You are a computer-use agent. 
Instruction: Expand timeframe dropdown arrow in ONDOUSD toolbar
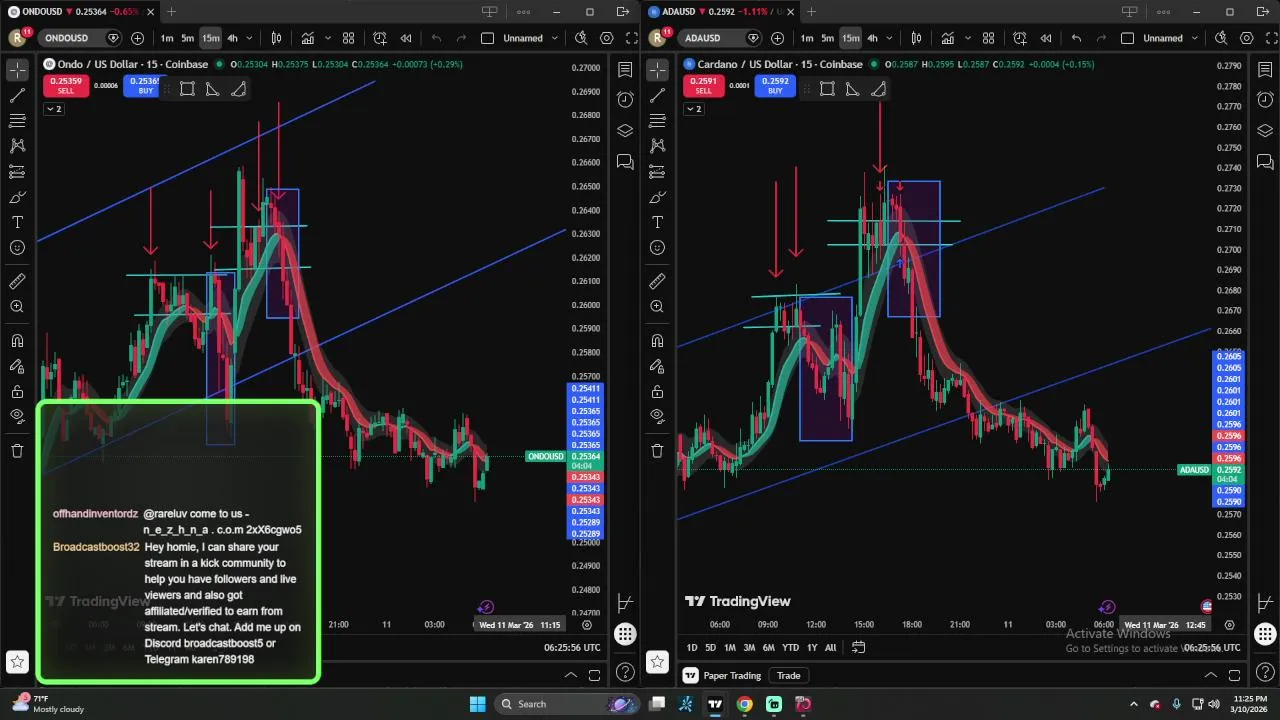tap(249, 38)
